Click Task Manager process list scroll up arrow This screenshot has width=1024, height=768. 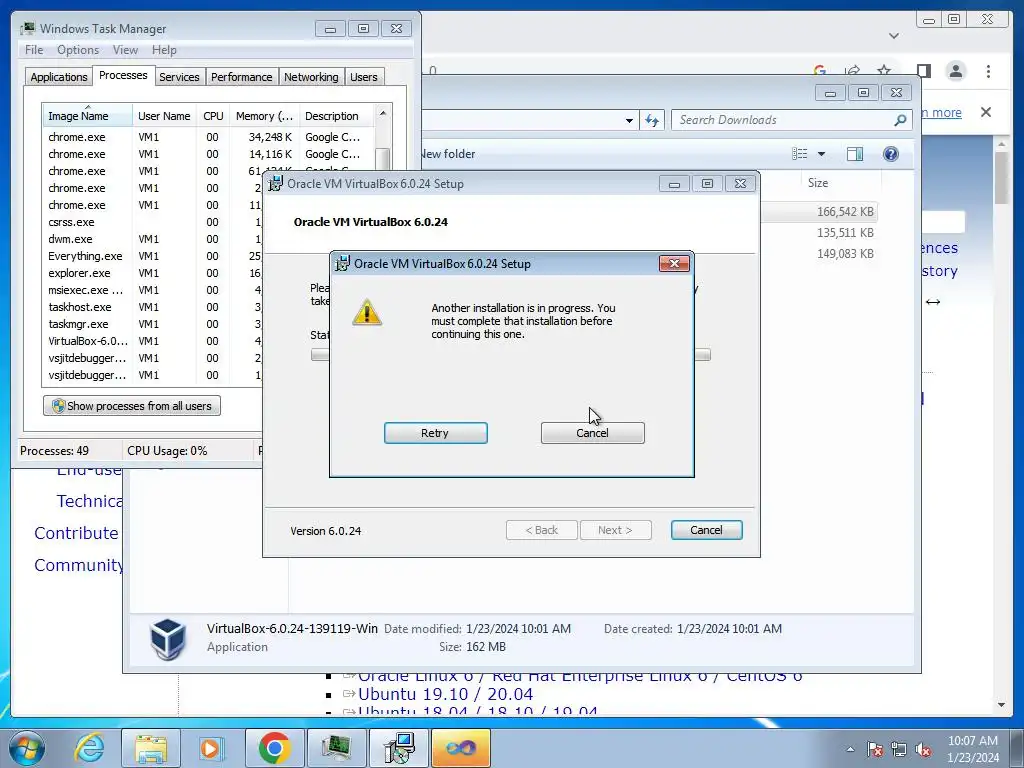click(383, 113)
